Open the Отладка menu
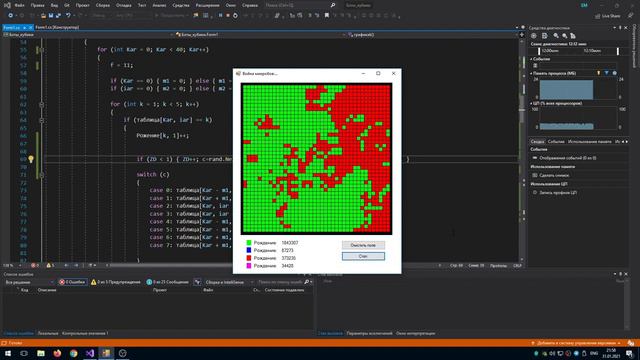640x360 pixels. coord(123,5)
